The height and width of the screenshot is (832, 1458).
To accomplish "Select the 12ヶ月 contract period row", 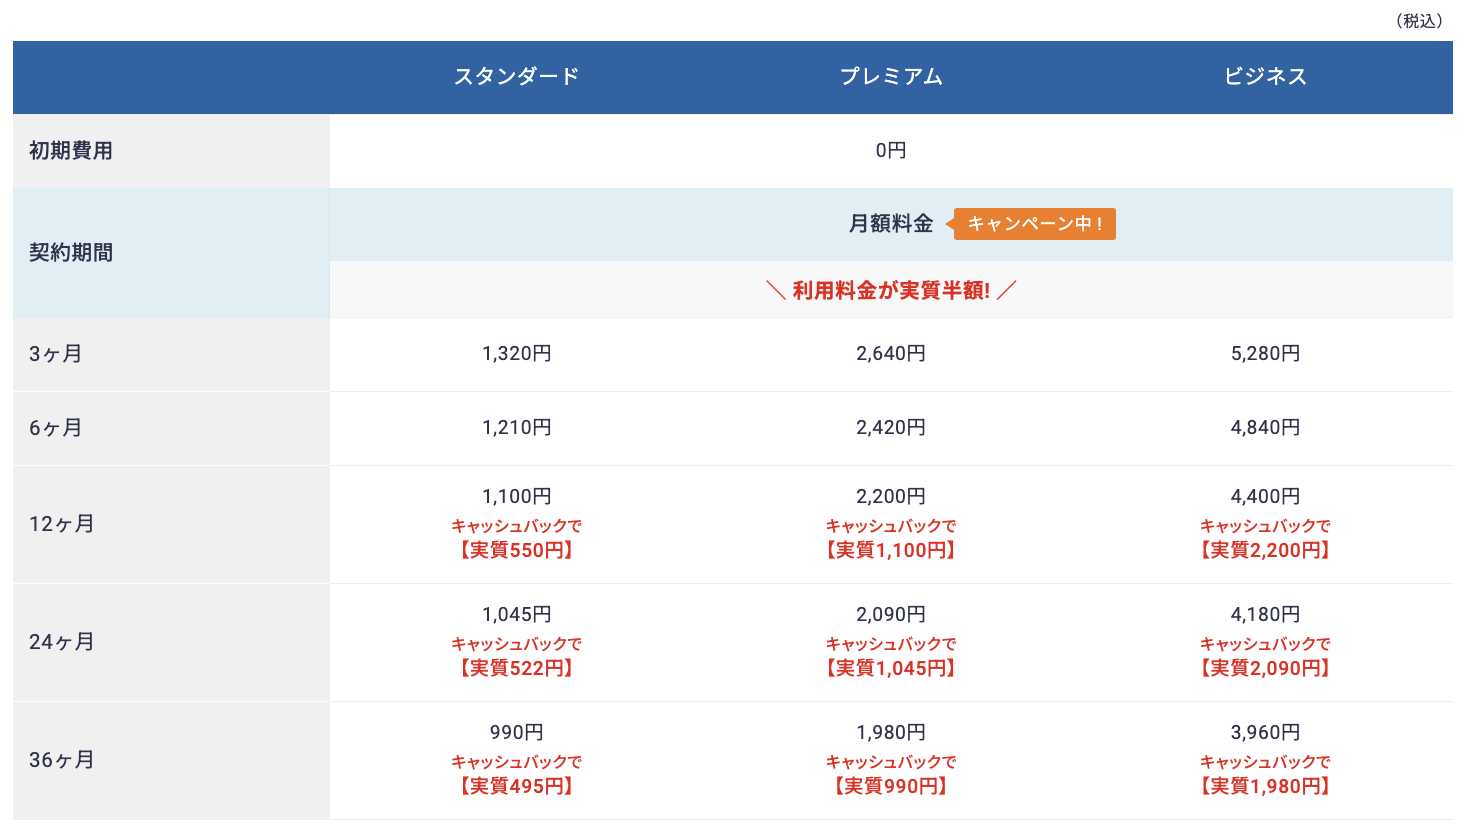I will [62, 524].
